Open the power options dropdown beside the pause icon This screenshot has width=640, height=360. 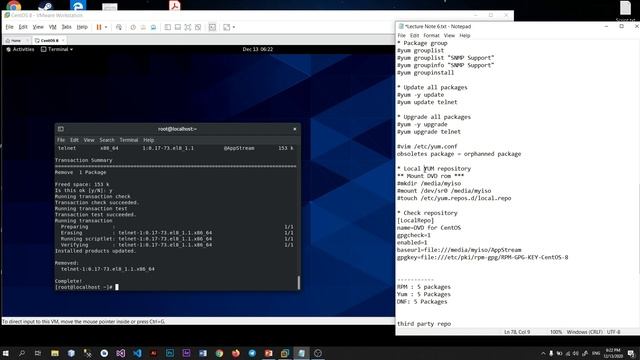[x=106, y=27]
